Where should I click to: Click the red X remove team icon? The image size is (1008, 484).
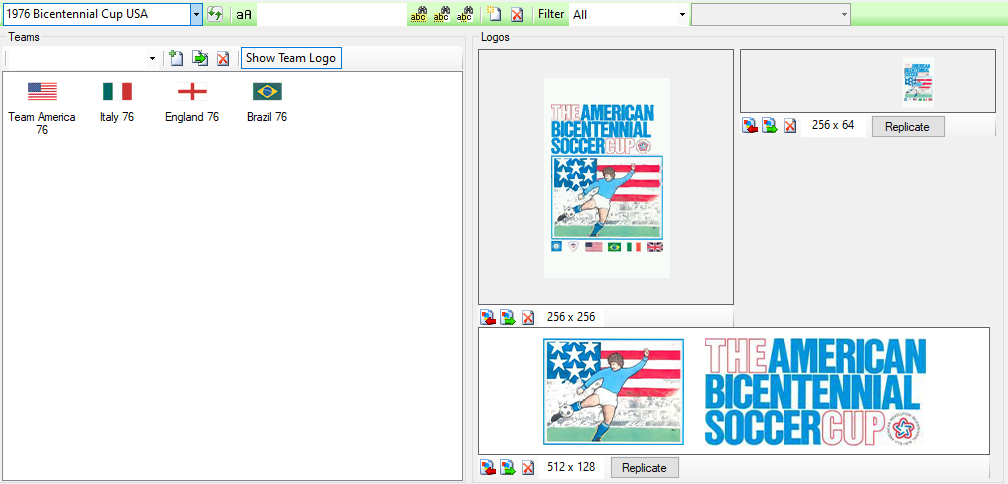[x=223, y=58]
